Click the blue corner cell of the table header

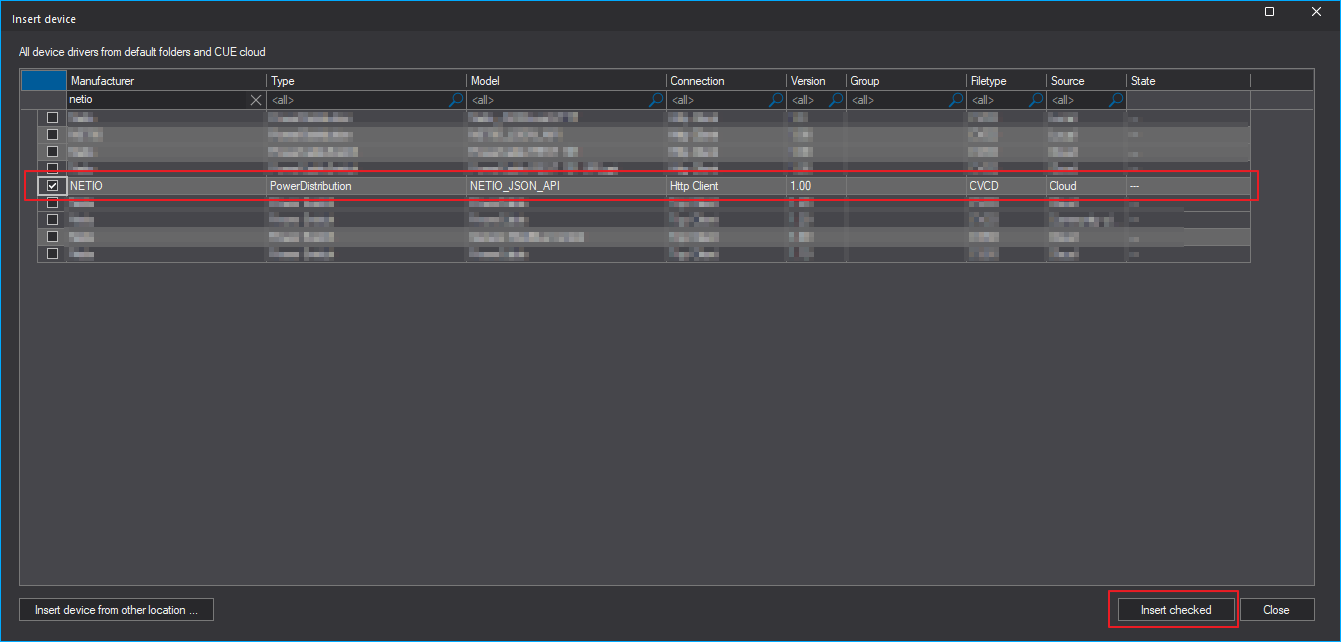pyautogui.click(x=44, y=81)
